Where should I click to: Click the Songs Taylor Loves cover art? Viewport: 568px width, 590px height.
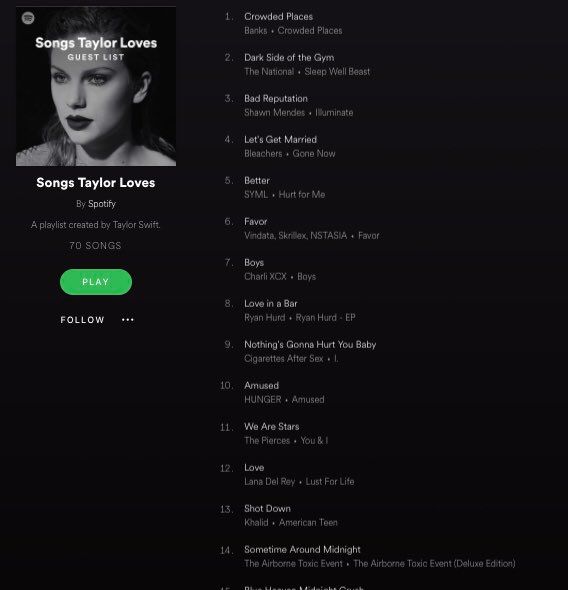(96, 86)
